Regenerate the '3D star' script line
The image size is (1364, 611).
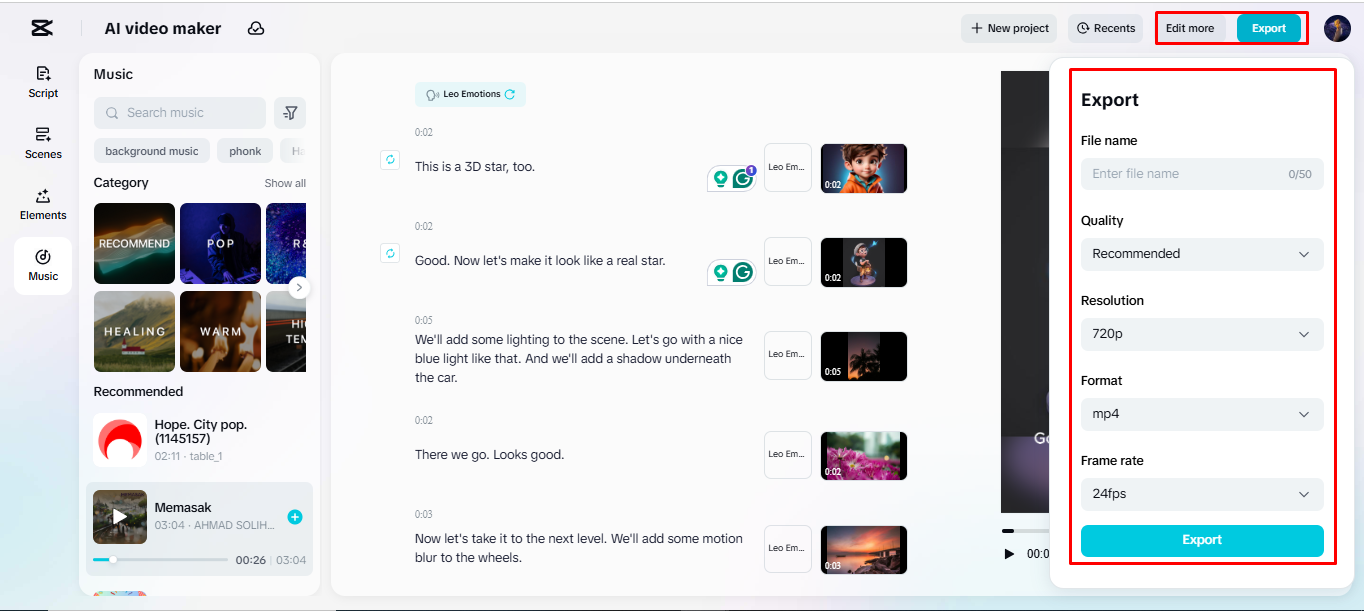390,159
